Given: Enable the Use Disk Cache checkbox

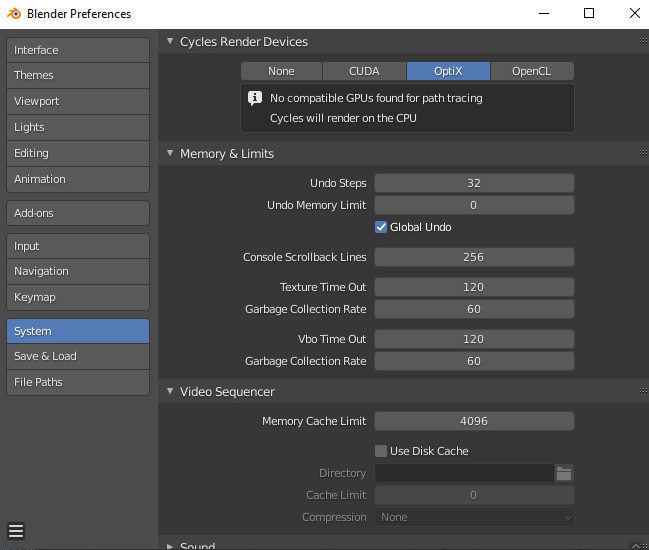Looking at the screenshot, I should point(381,451).
